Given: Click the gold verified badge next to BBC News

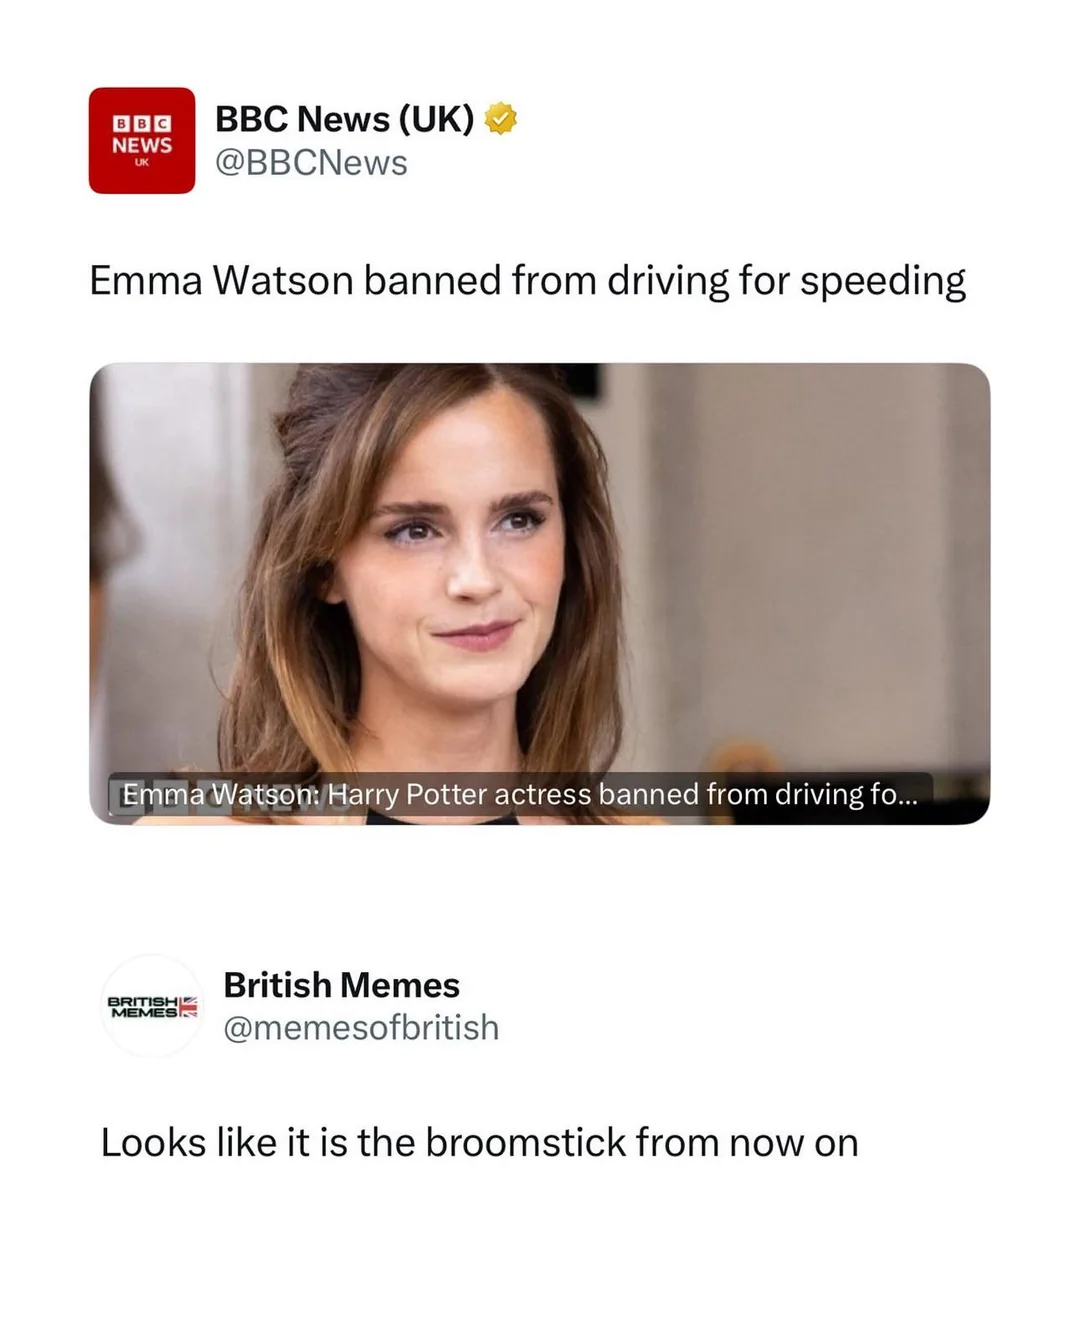Looking at the screenshot, I should [x=501, y=119].
